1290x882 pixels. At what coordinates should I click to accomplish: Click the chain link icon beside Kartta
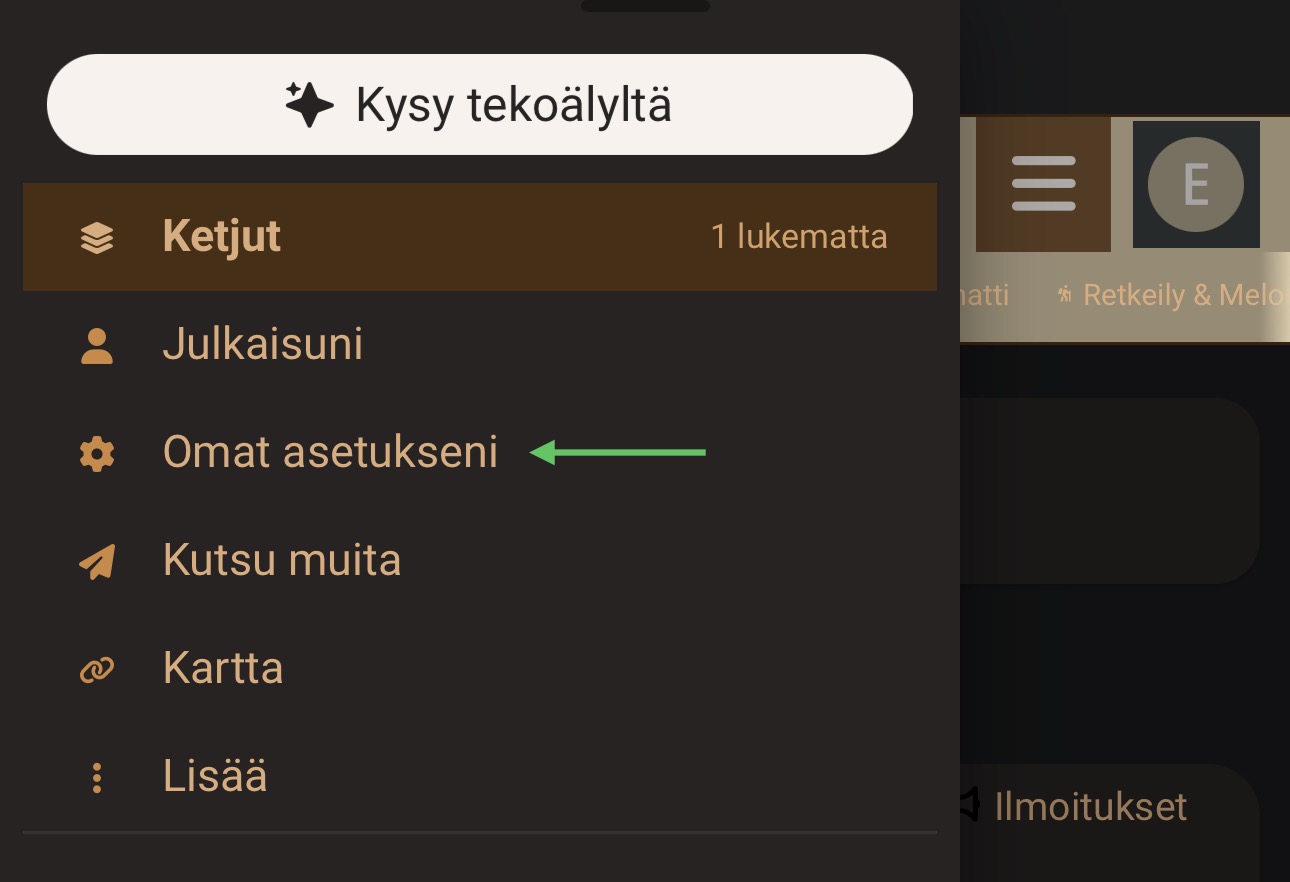(97, 670)
